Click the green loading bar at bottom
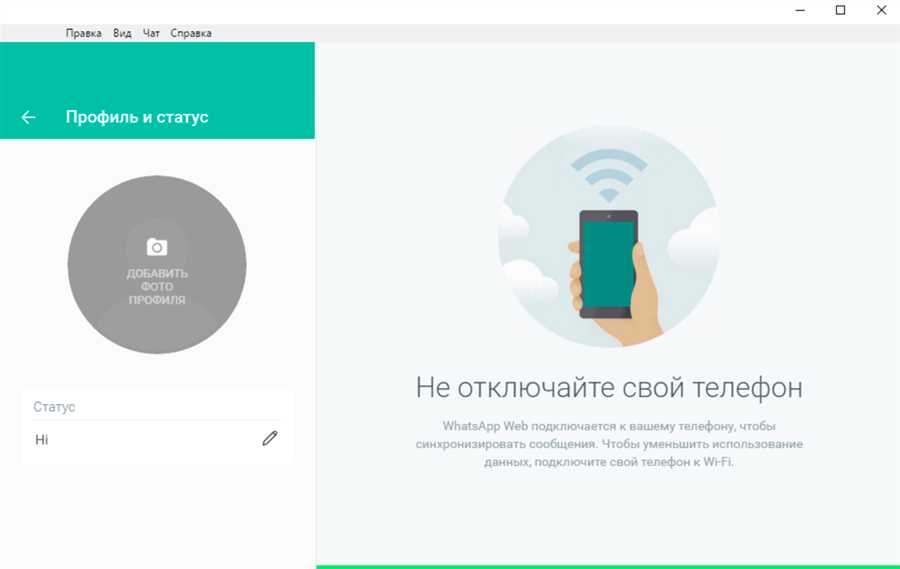 (x=608, y=566)
